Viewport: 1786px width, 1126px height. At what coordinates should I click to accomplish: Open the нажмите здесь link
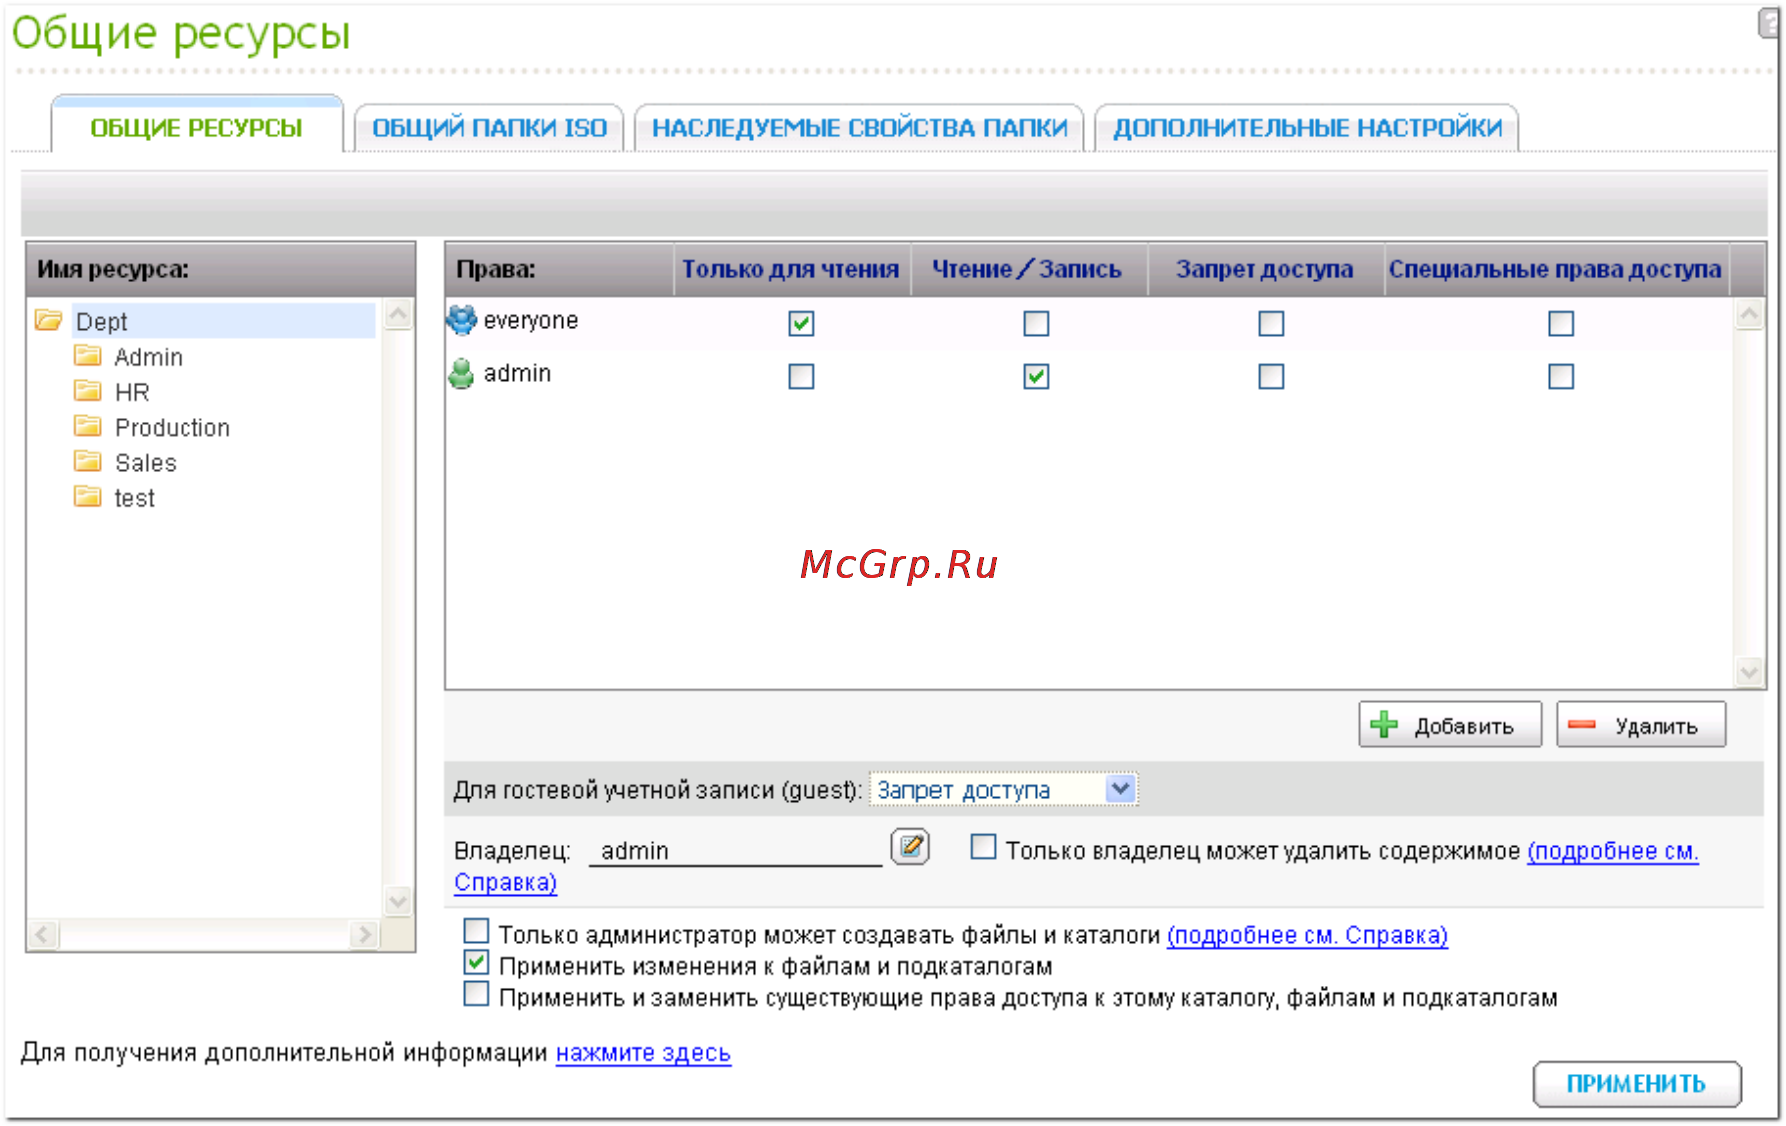(643, 1053)
